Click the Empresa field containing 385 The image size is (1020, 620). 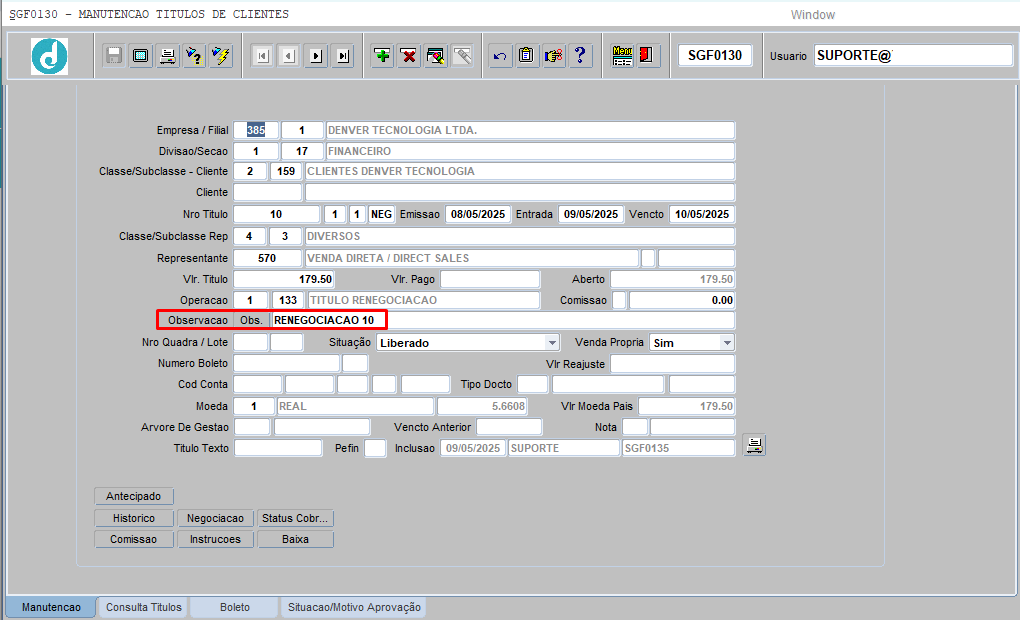click(x=256, y=130)
